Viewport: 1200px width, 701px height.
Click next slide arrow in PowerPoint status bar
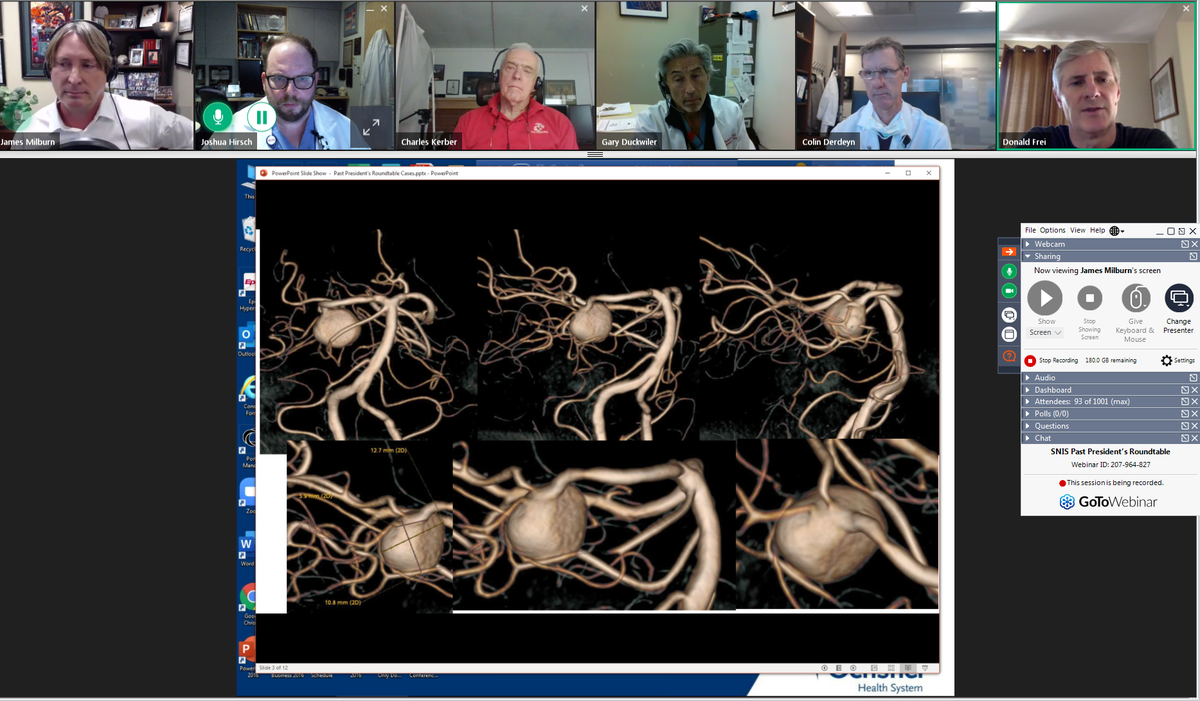(853, 667)
